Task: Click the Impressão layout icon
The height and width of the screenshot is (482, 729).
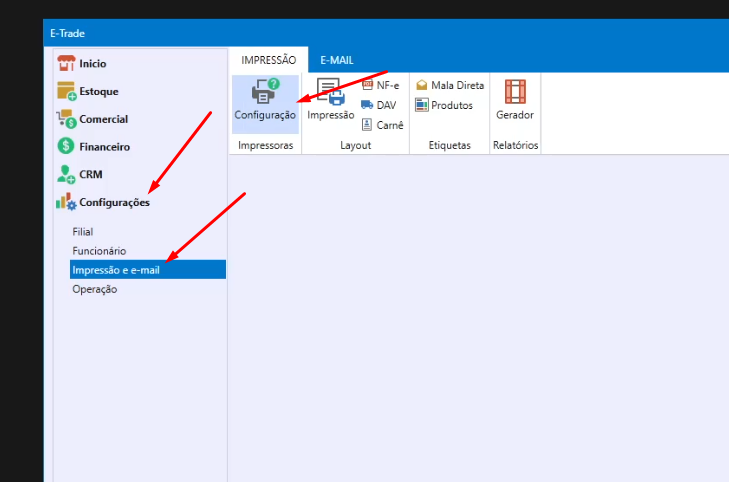Action: click(330, 101)
